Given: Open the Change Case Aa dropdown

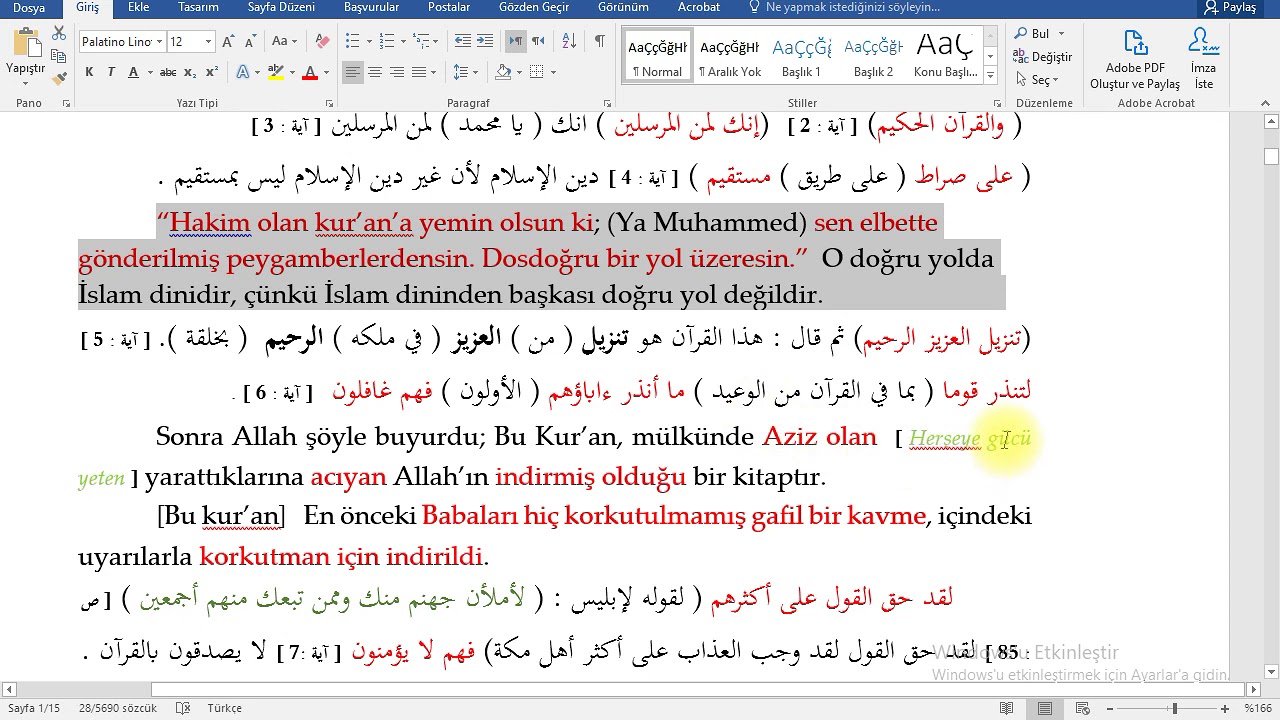Looking at the screenshot, I should 284,41.
